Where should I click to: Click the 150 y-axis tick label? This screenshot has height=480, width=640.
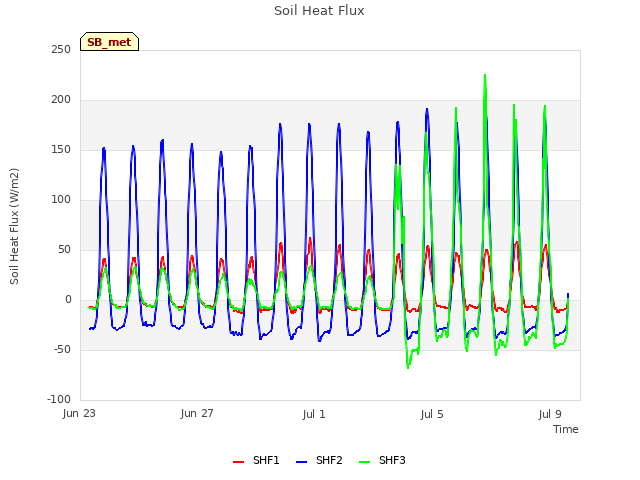pyautogui.click(x=61, y=149)
